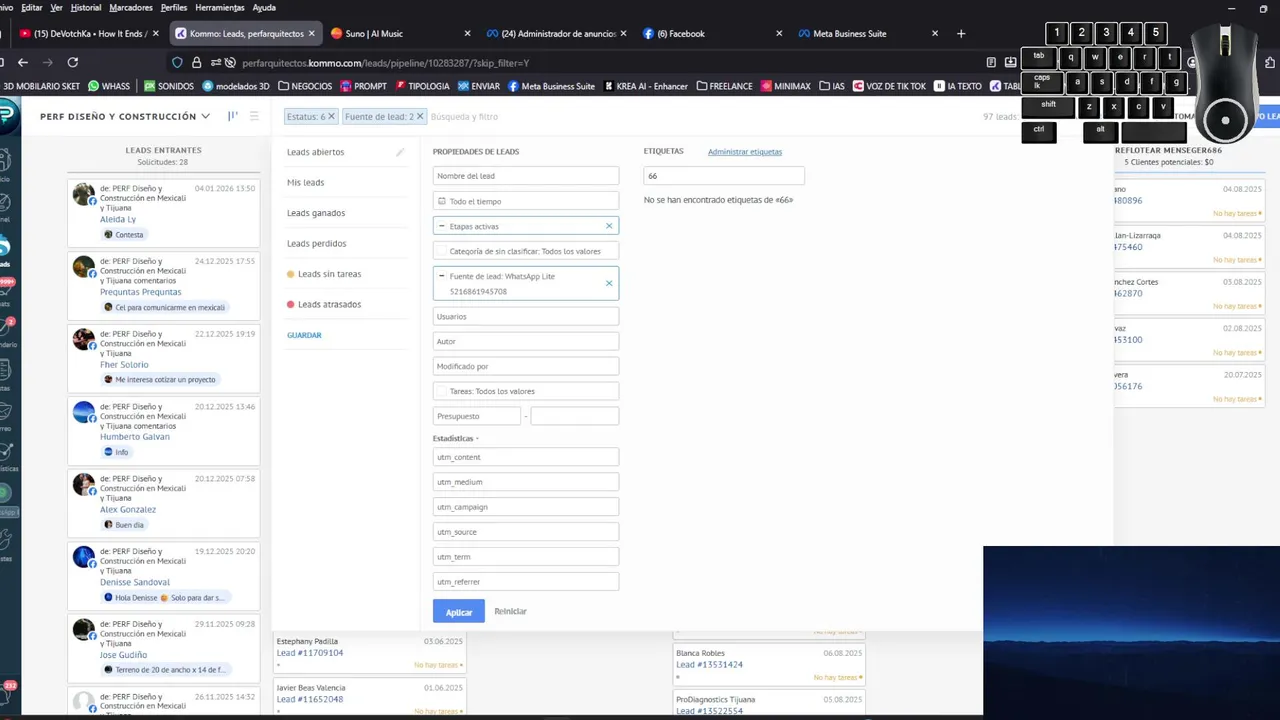This screenshot has width=1280, height=720.
Task: Open the Historial menu in the browser menu bar
Action: tap(86, 7)
